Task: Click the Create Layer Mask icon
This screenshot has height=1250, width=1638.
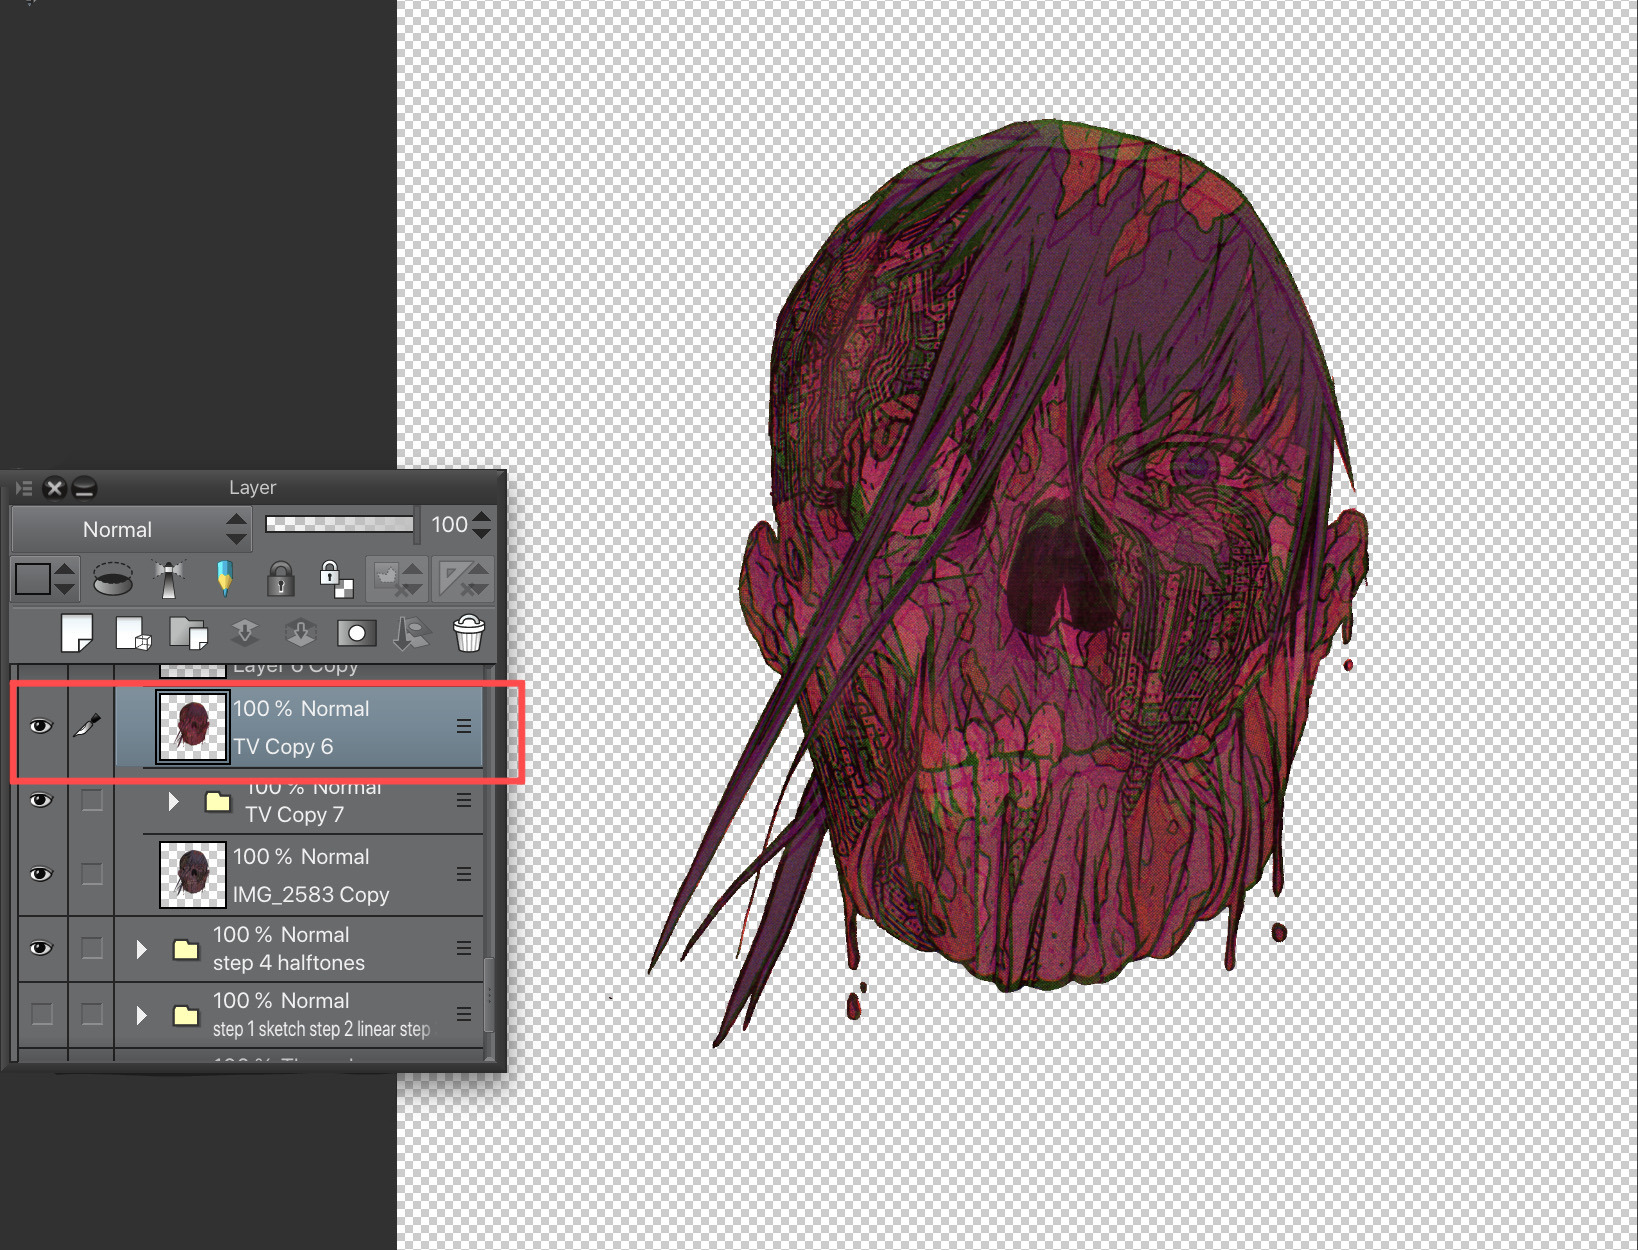Action: click(x=356, y=633)
